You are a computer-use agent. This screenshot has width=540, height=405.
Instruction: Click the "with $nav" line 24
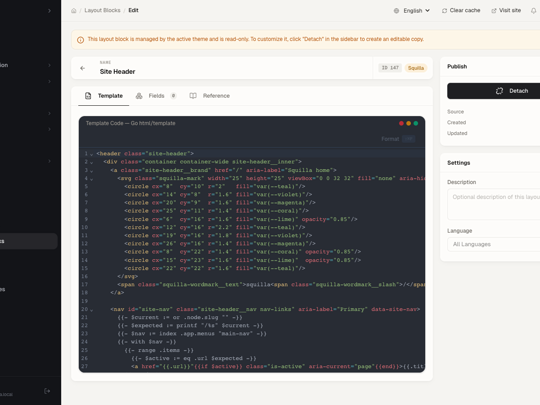coord(147,342)
